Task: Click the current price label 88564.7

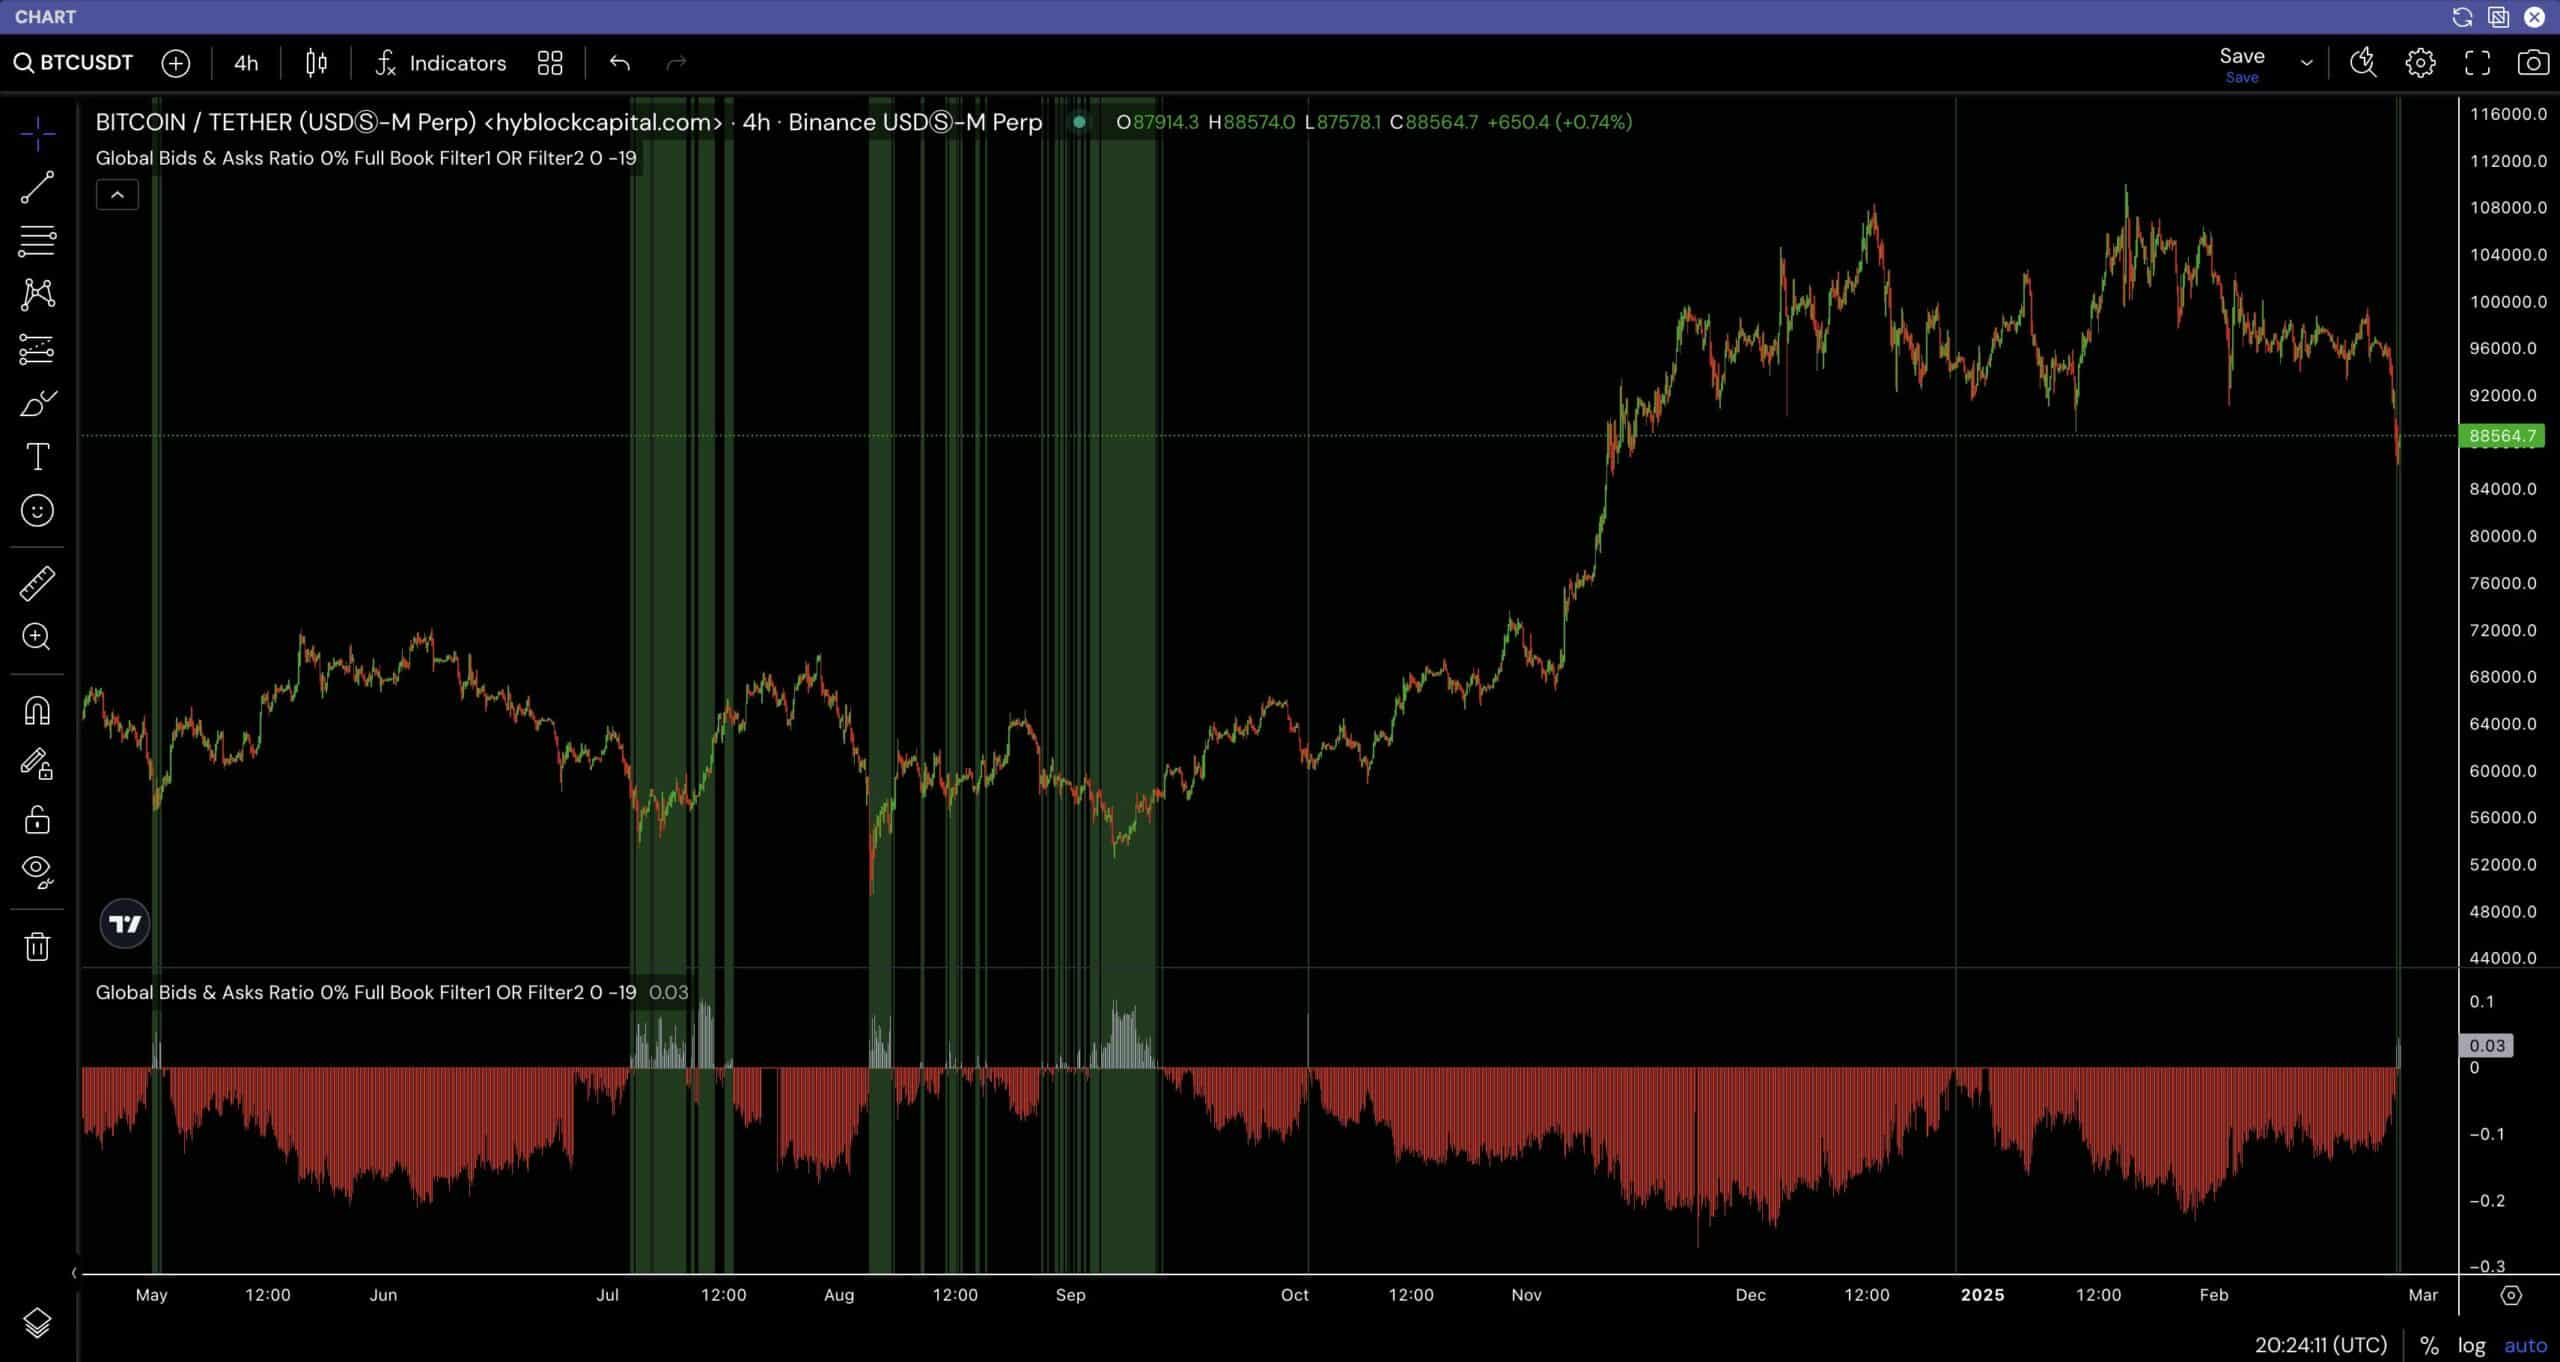Action: point(2503,435)
